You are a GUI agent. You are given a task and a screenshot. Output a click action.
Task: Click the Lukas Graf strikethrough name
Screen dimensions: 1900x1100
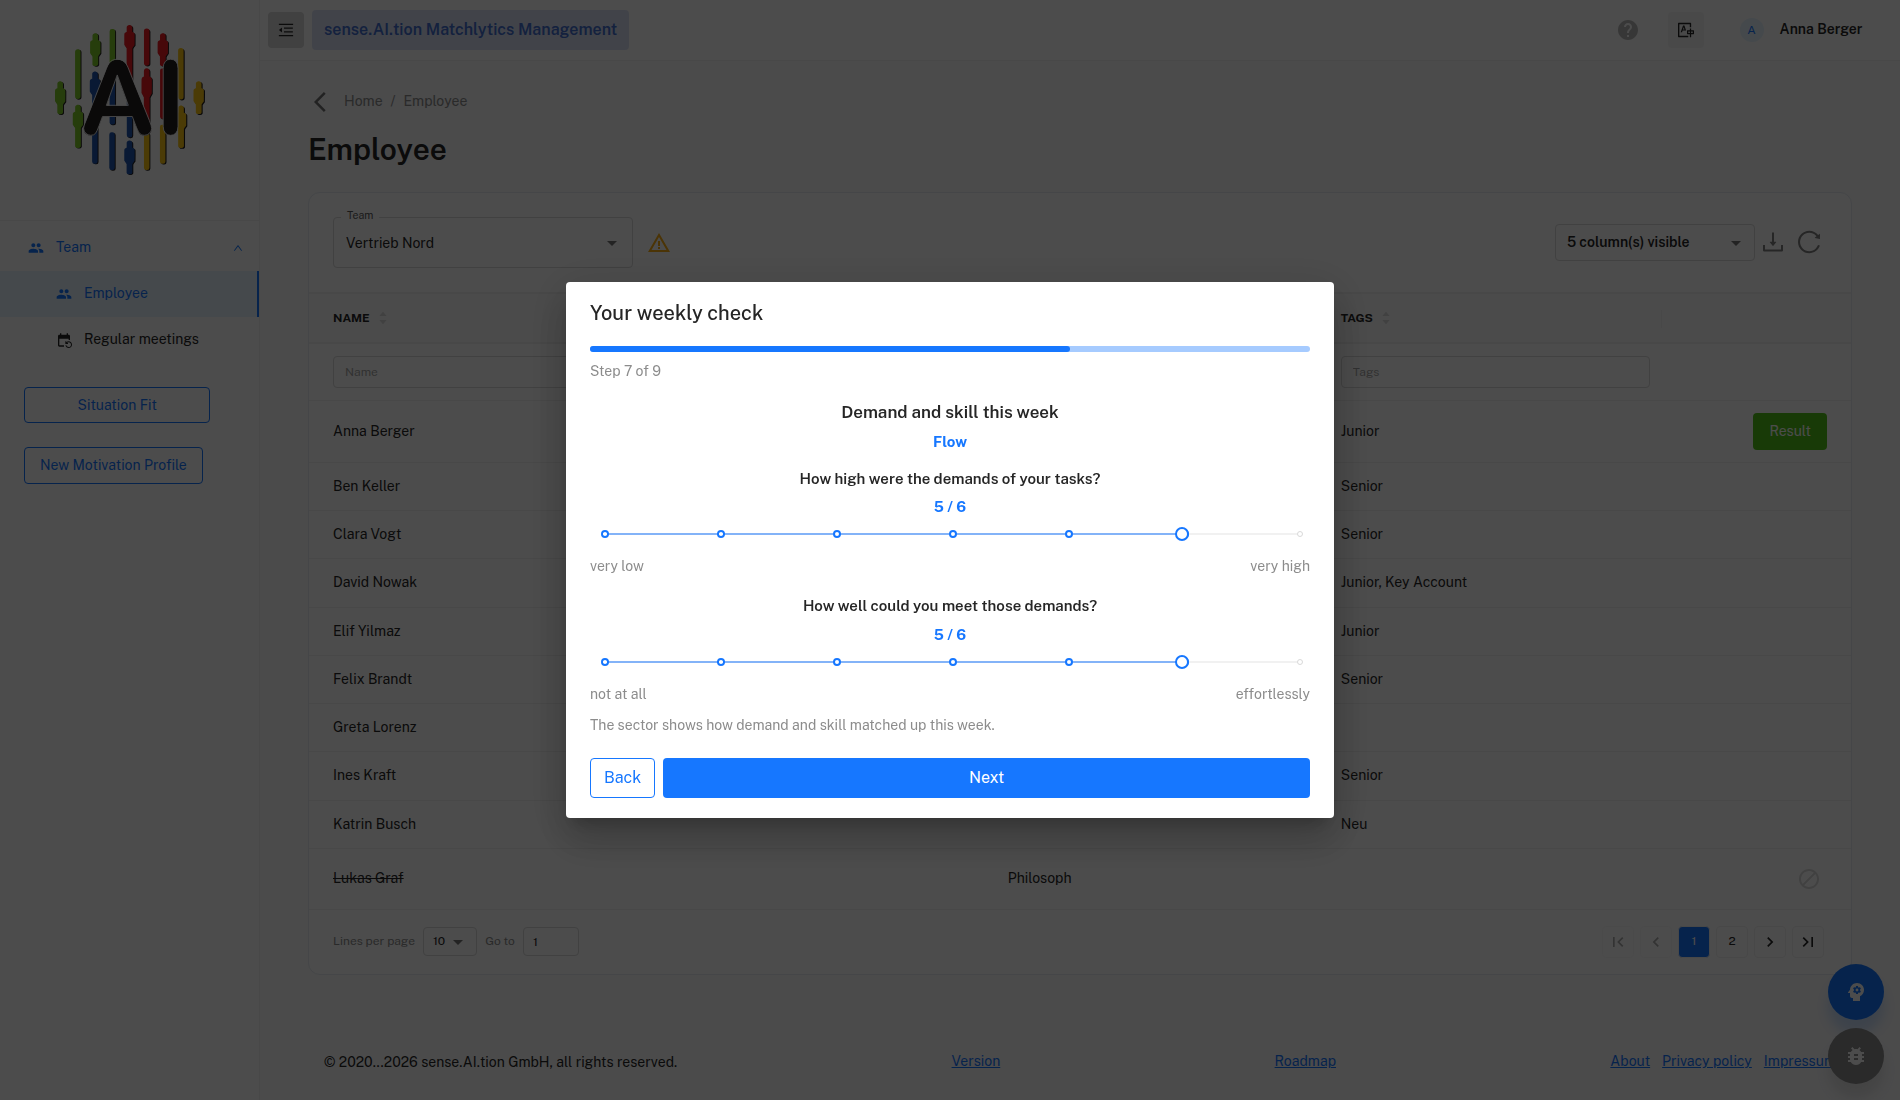pyautogui.click(x=368, y=878)
